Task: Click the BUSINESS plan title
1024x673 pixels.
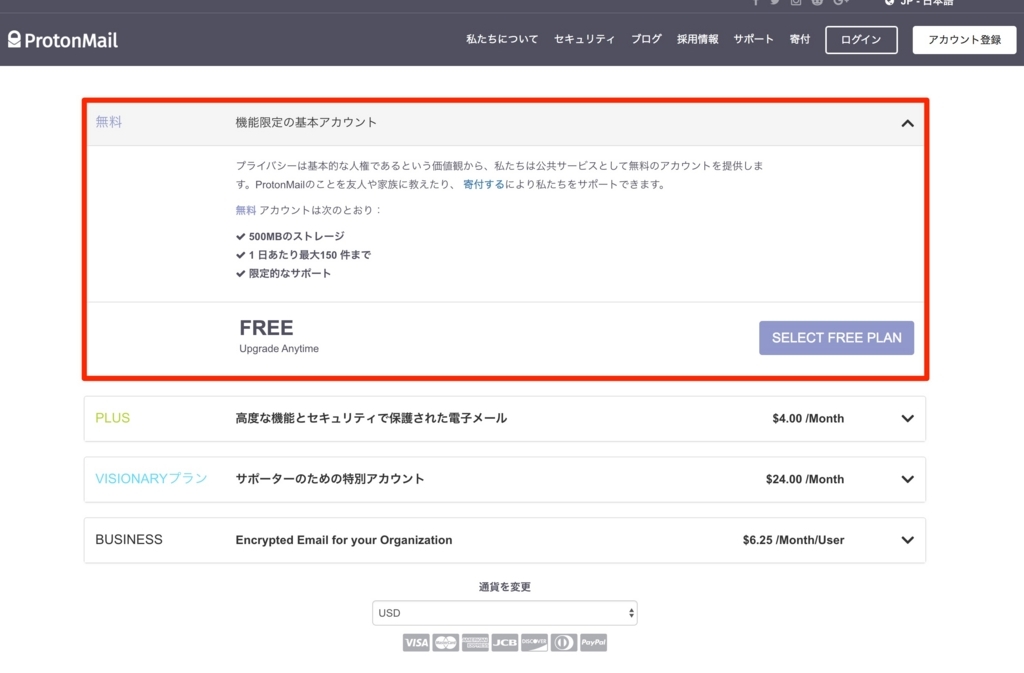Action: click(129, 539)
